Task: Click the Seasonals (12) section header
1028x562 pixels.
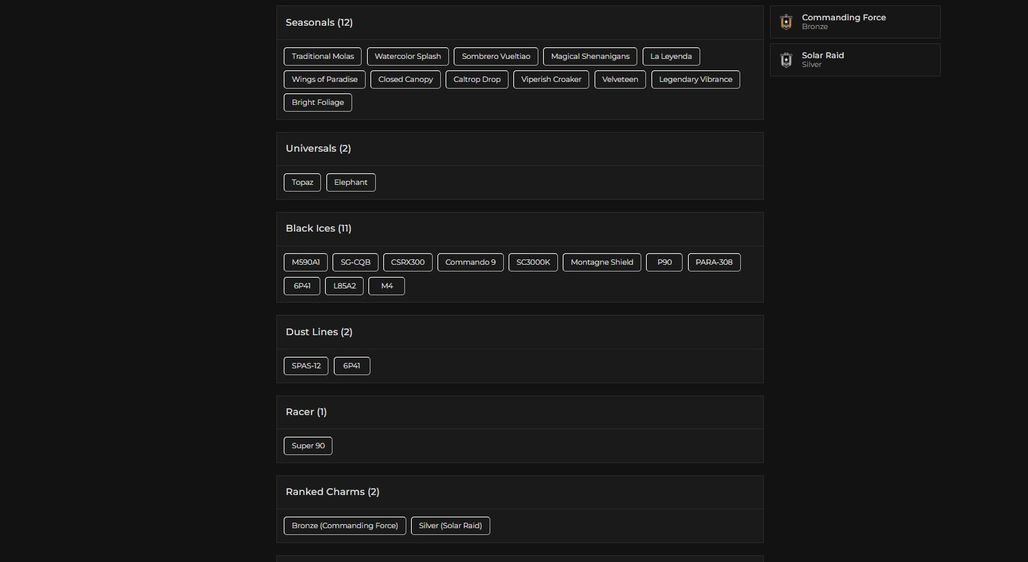Action: pyautogui.click(x=319, y=23)
